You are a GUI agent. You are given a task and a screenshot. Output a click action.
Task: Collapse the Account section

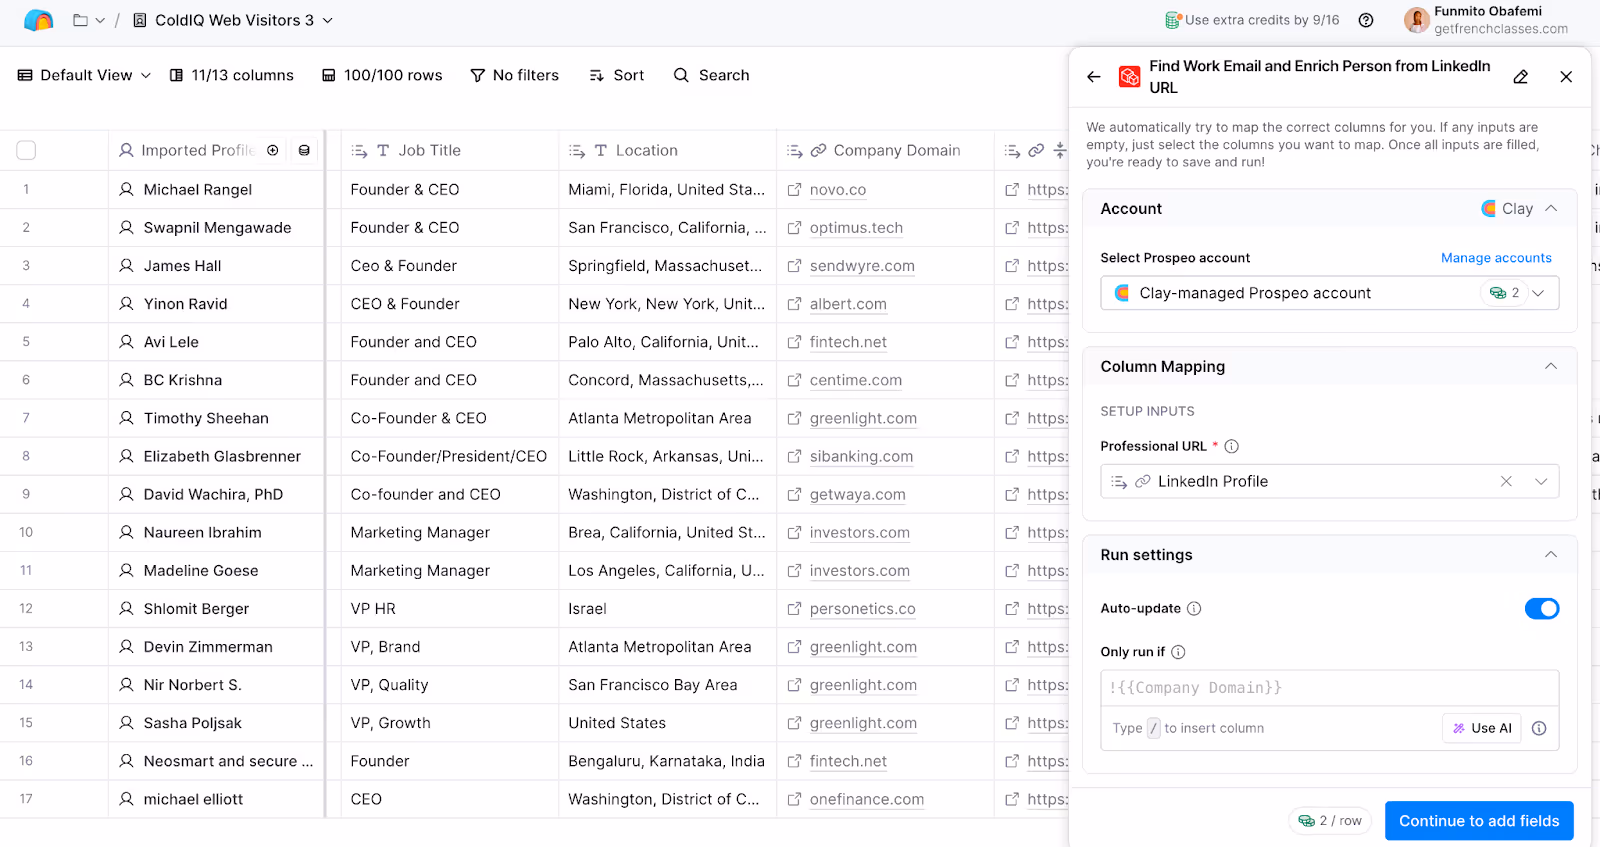click(1551, 208)
